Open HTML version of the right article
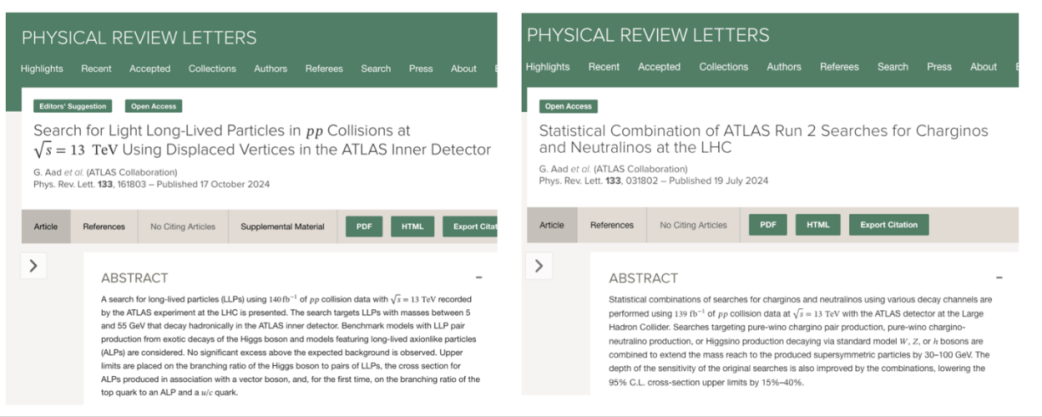1042x417 pixels. 817,225
